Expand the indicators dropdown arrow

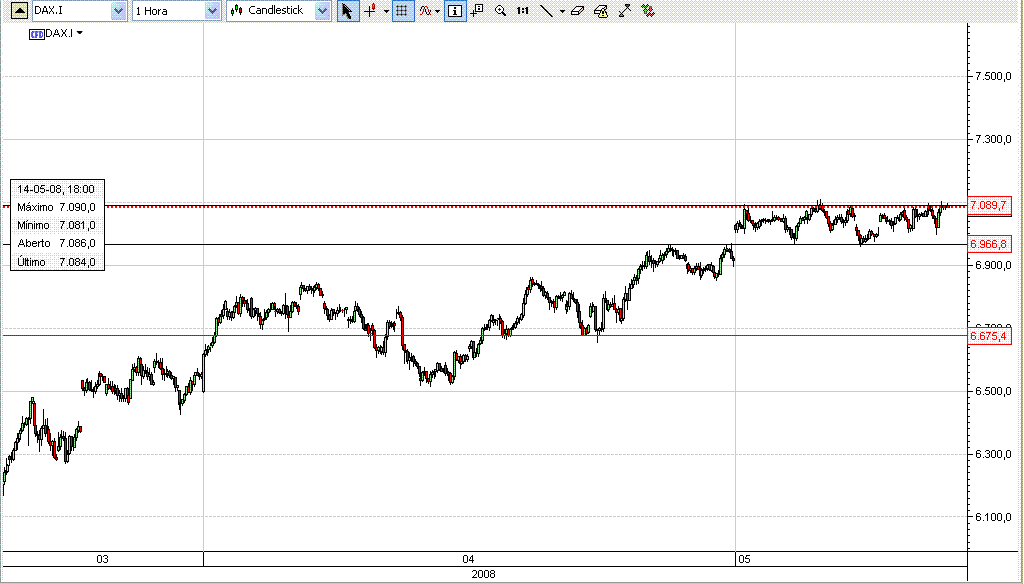click(x=437, y=11)
